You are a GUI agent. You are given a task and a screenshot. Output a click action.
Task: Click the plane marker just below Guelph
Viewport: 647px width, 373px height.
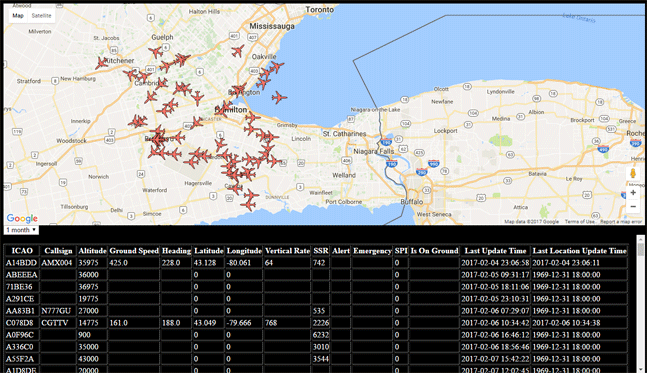tap(155, 52)
